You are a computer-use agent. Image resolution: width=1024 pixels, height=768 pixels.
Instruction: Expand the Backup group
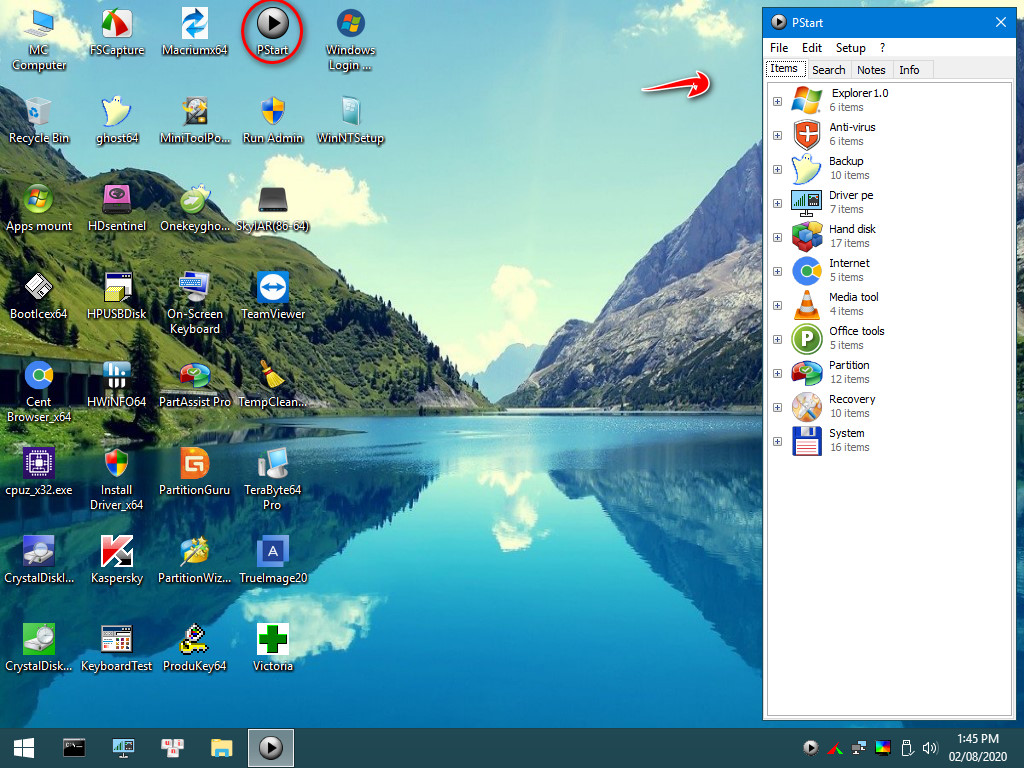[x=777, y=169]
